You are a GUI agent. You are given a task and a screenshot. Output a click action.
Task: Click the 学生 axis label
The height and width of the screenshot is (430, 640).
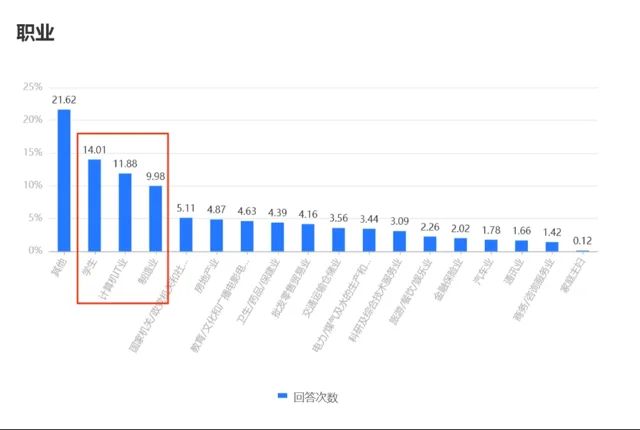coord(89,267)
